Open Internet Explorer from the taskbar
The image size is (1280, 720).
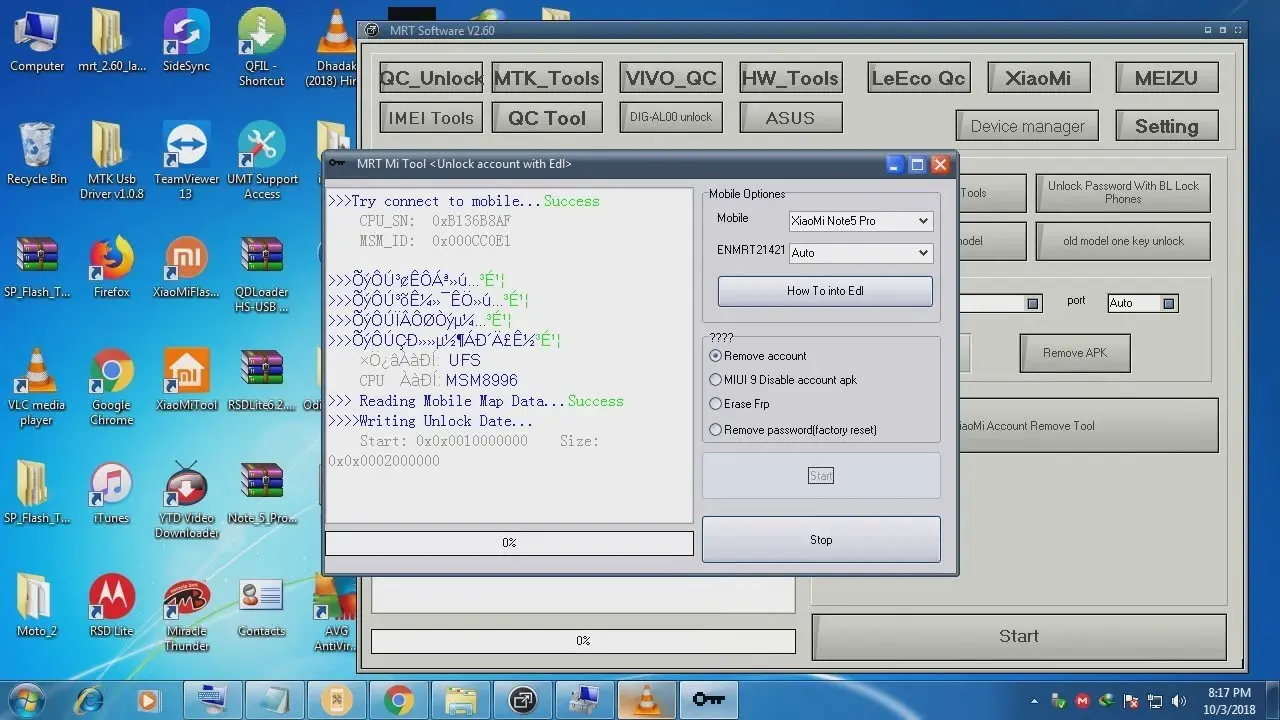88,699
